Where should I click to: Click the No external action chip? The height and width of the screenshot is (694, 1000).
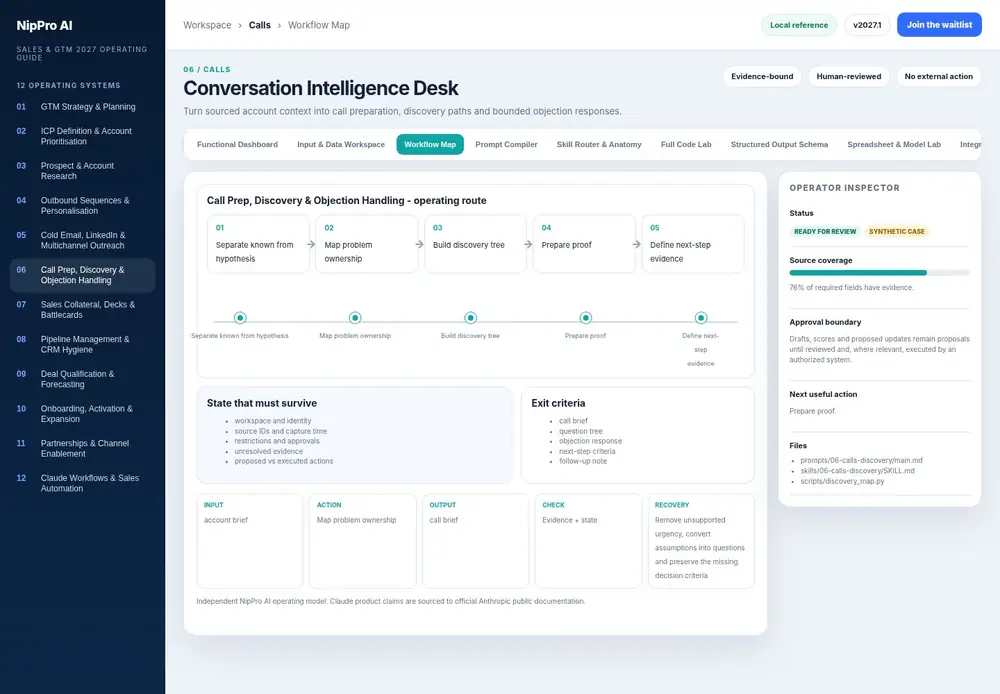point(939,77)
